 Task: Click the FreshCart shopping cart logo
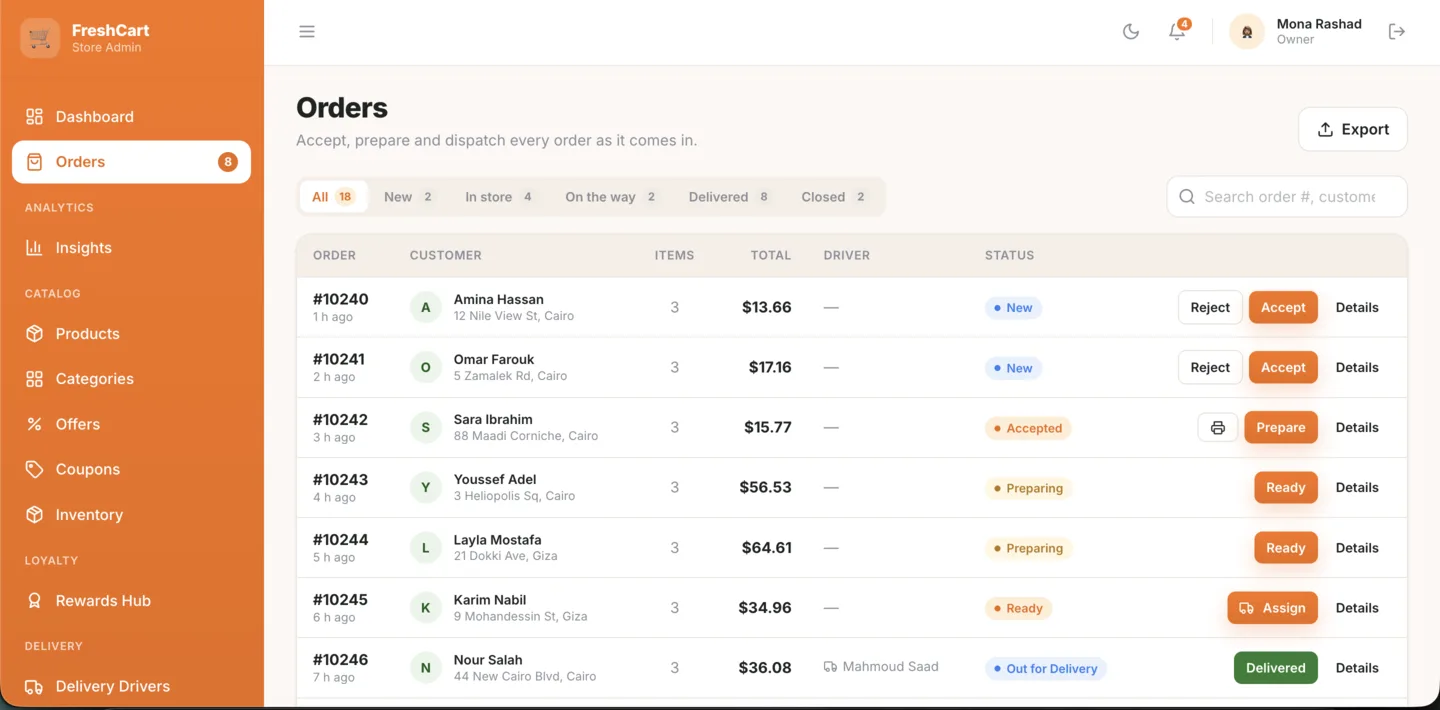point(40,38)
